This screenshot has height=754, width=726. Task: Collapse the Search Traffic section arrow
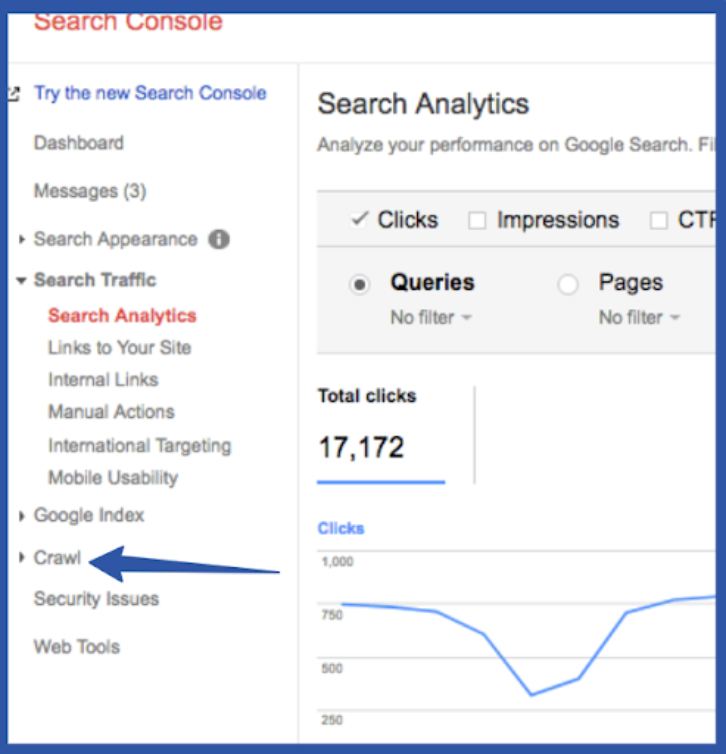21,280
